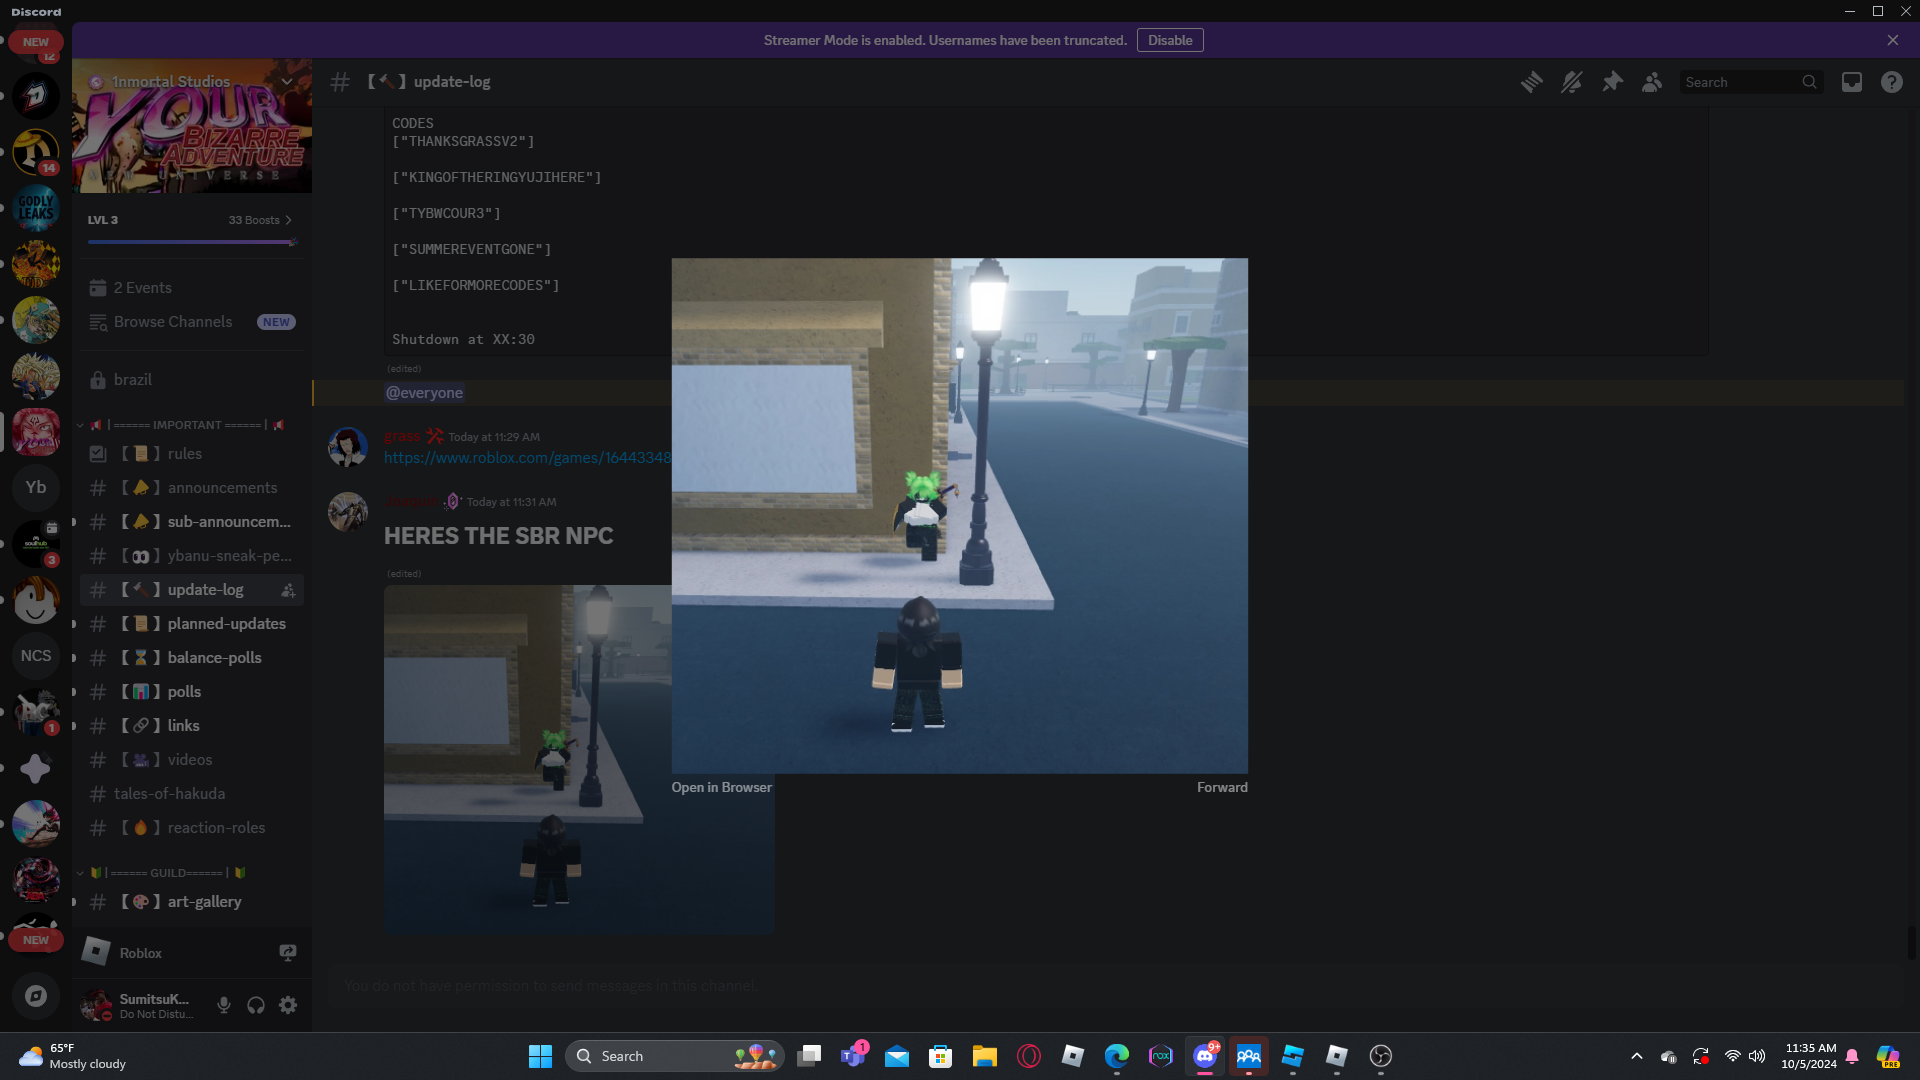Open the planned-updates channel
The width and height of the screenshot is (1920, 1080).
pyautogui.click(x=226, y=623)
